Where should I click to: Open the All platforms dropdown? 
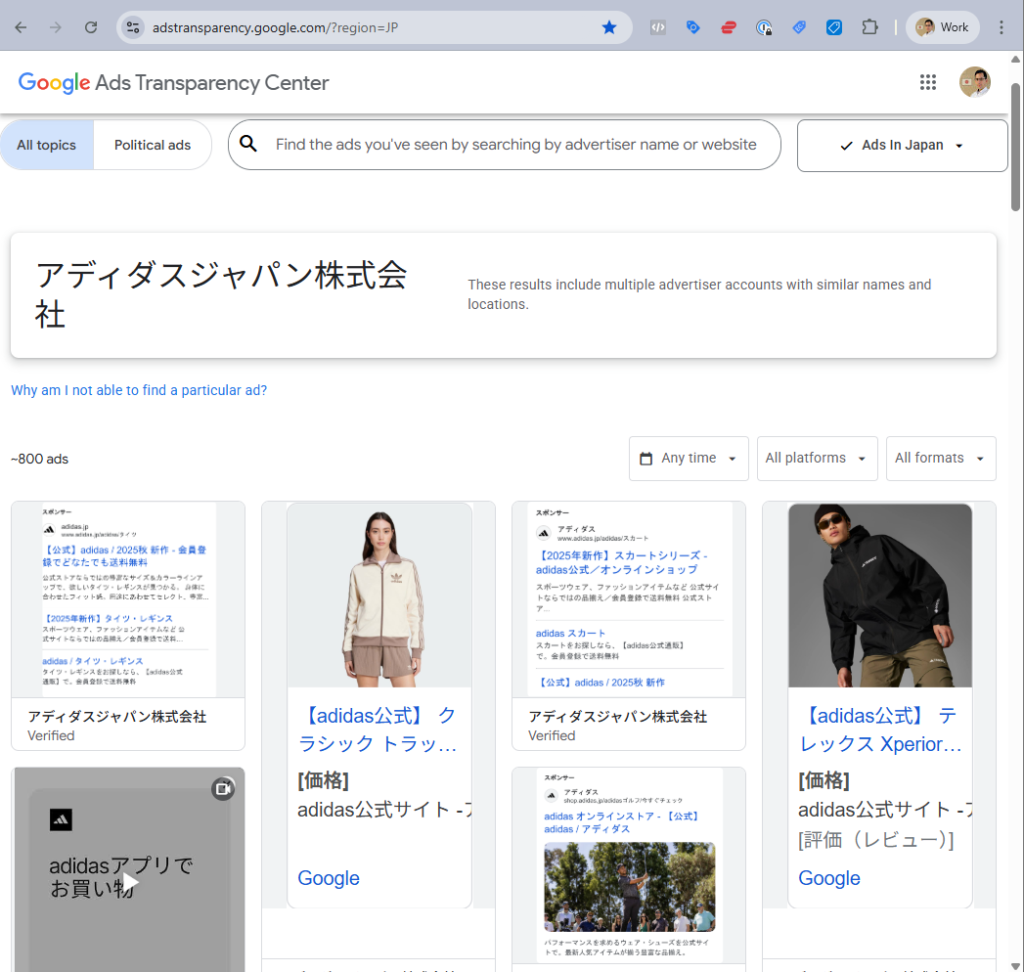point(817,458)
